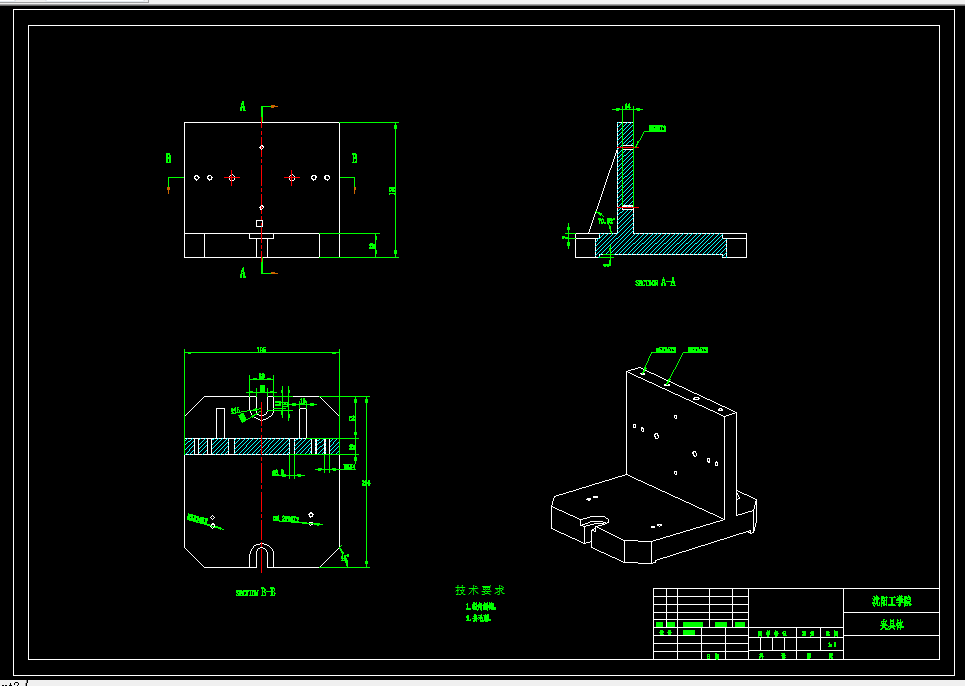Select section letter B right of front view
The width and height of the screenshot is (965, 686).
(354, 158)
